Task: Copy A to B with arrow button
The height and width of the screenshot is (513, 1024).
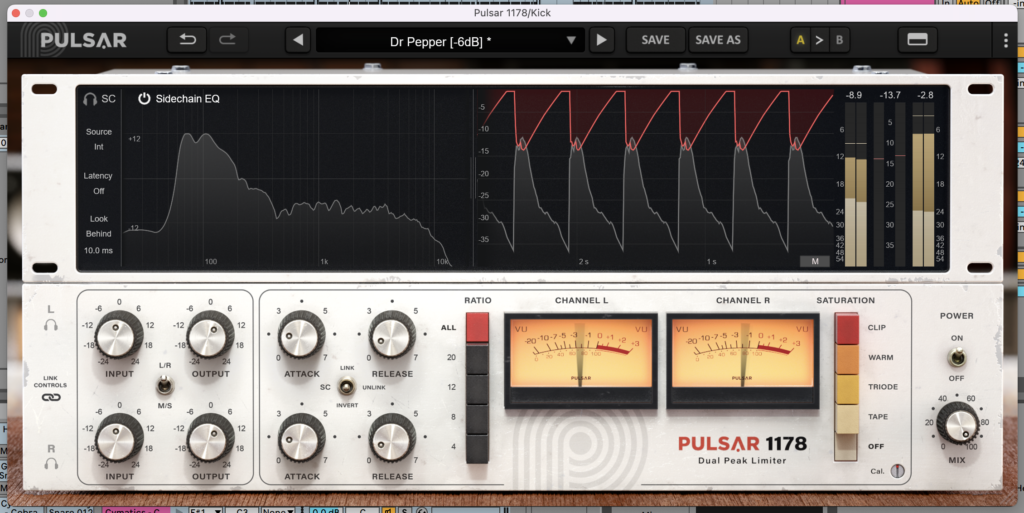Action: [x=819, y=40]
